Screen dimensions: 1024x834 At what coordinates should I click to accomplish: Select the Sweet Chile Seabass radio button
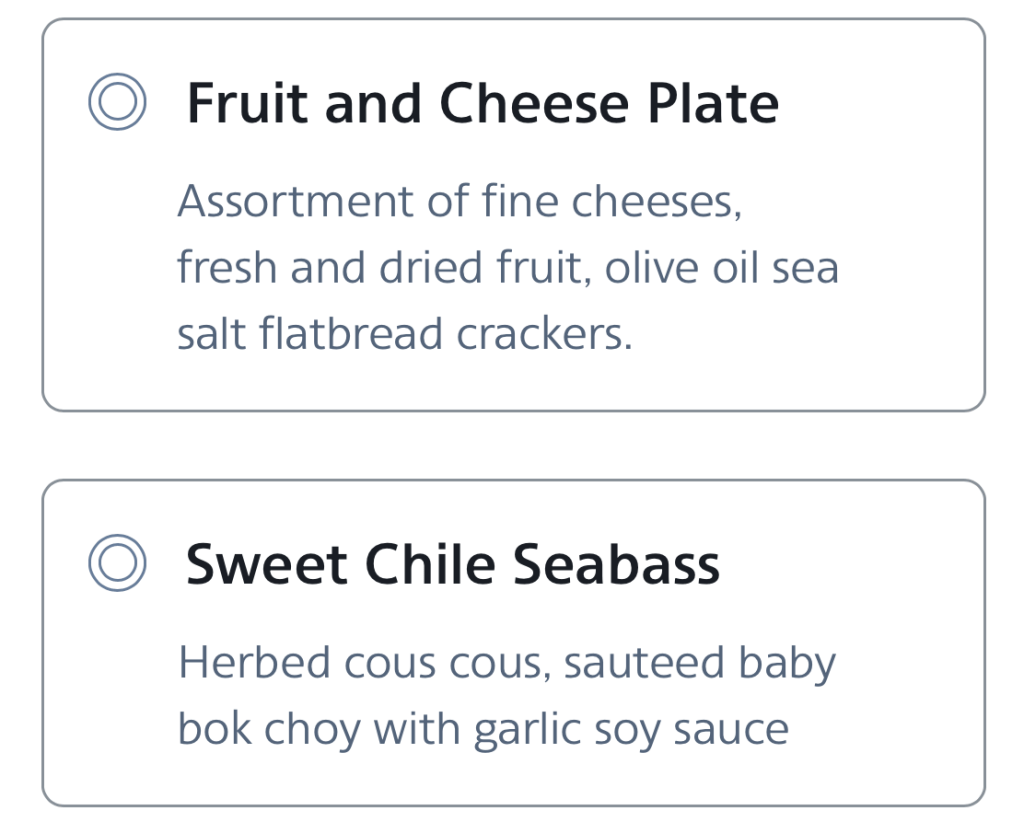[117, 563]
